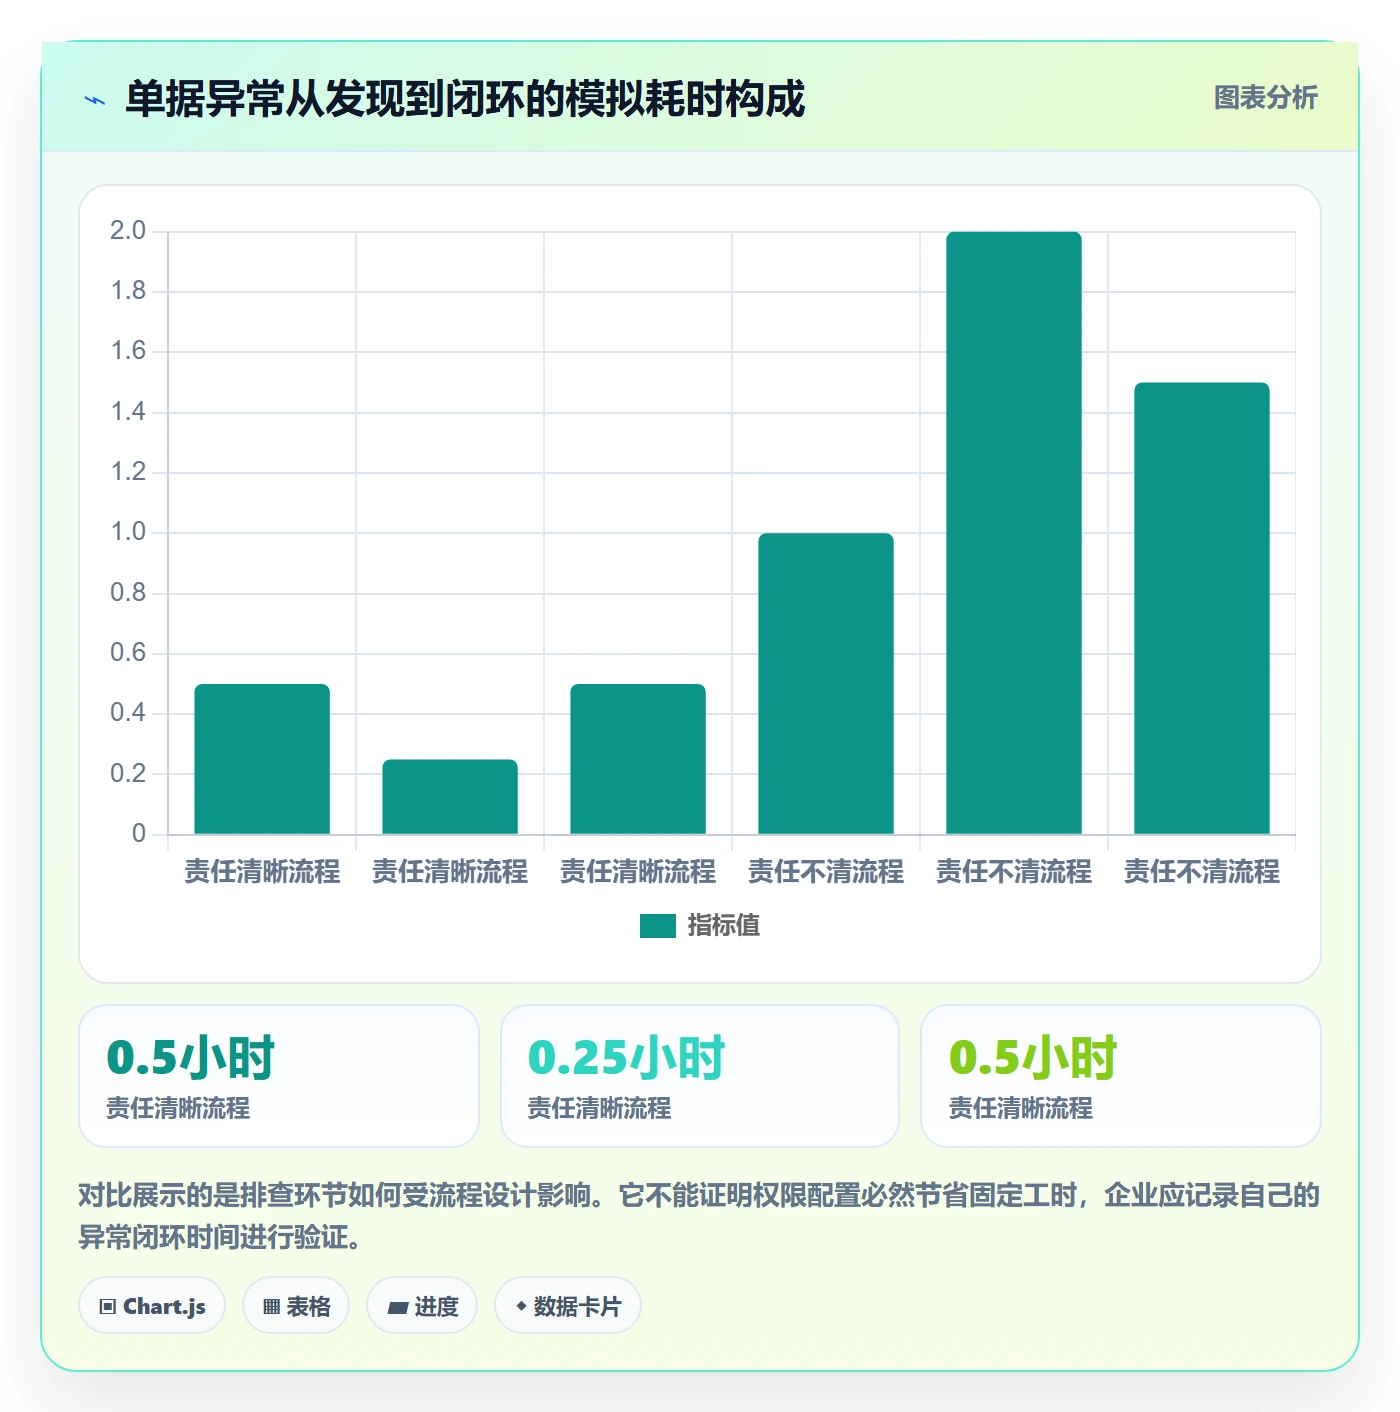Click the bar icon in 进度 chip

[x=397, y=1307]
